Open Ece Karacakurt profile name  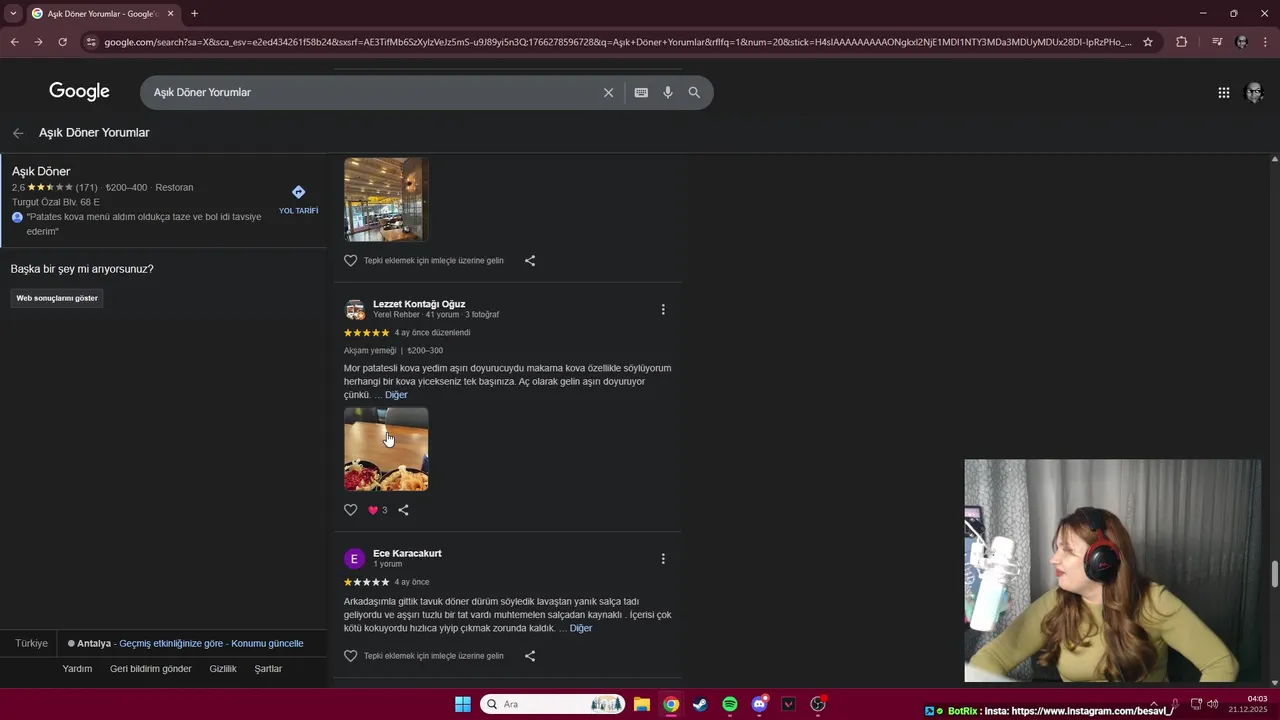coord(407,553)
